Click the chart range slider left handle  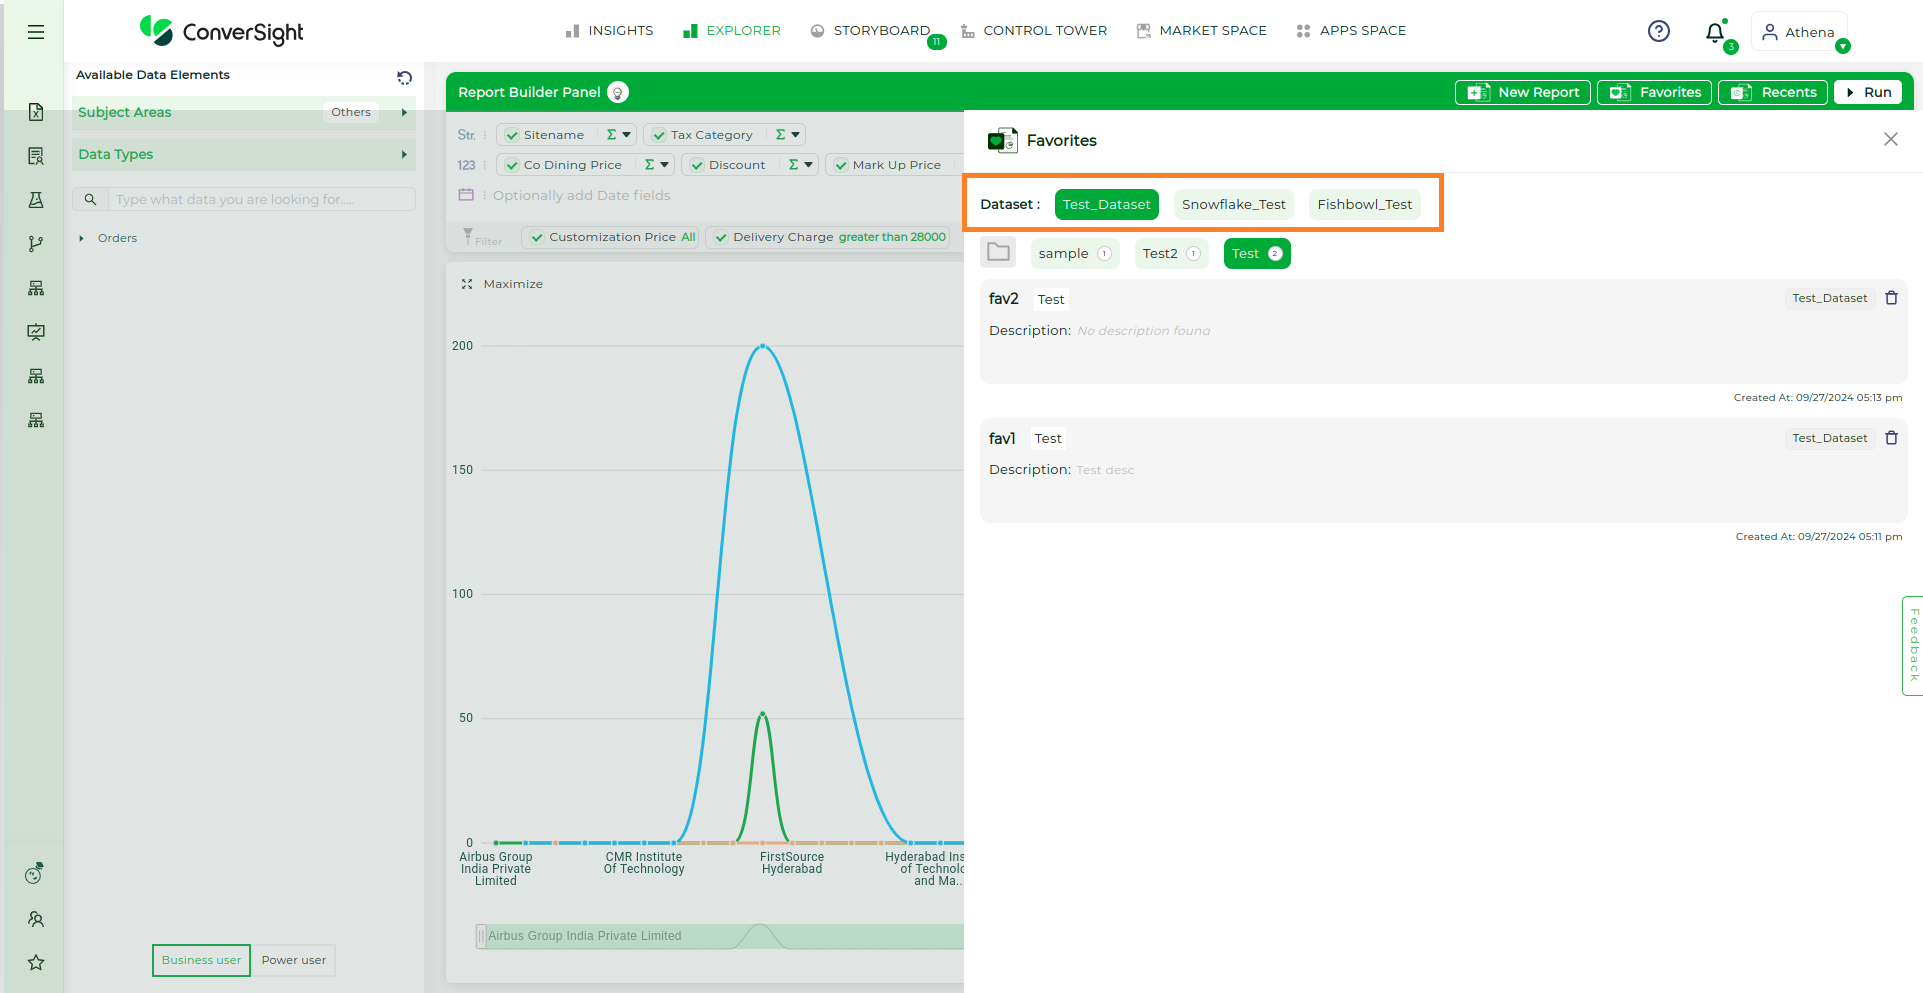click(x=481, y=936)
